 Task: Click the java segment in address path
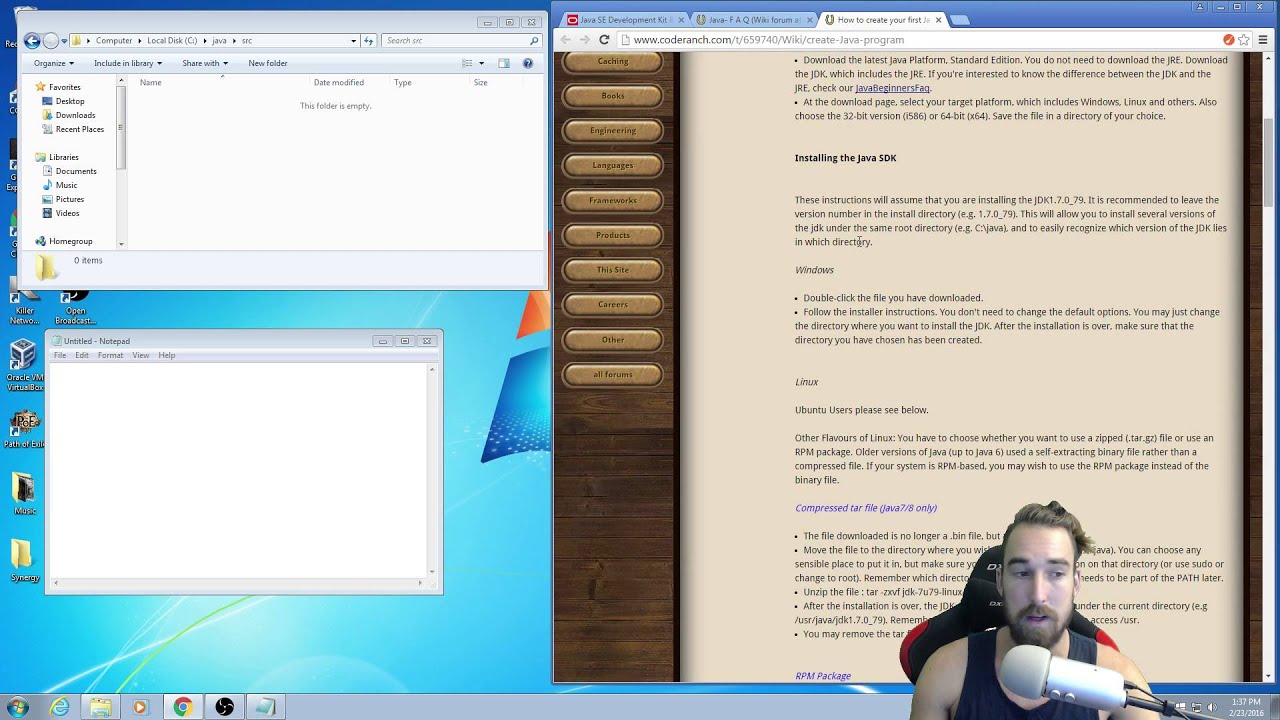(219, 41)
